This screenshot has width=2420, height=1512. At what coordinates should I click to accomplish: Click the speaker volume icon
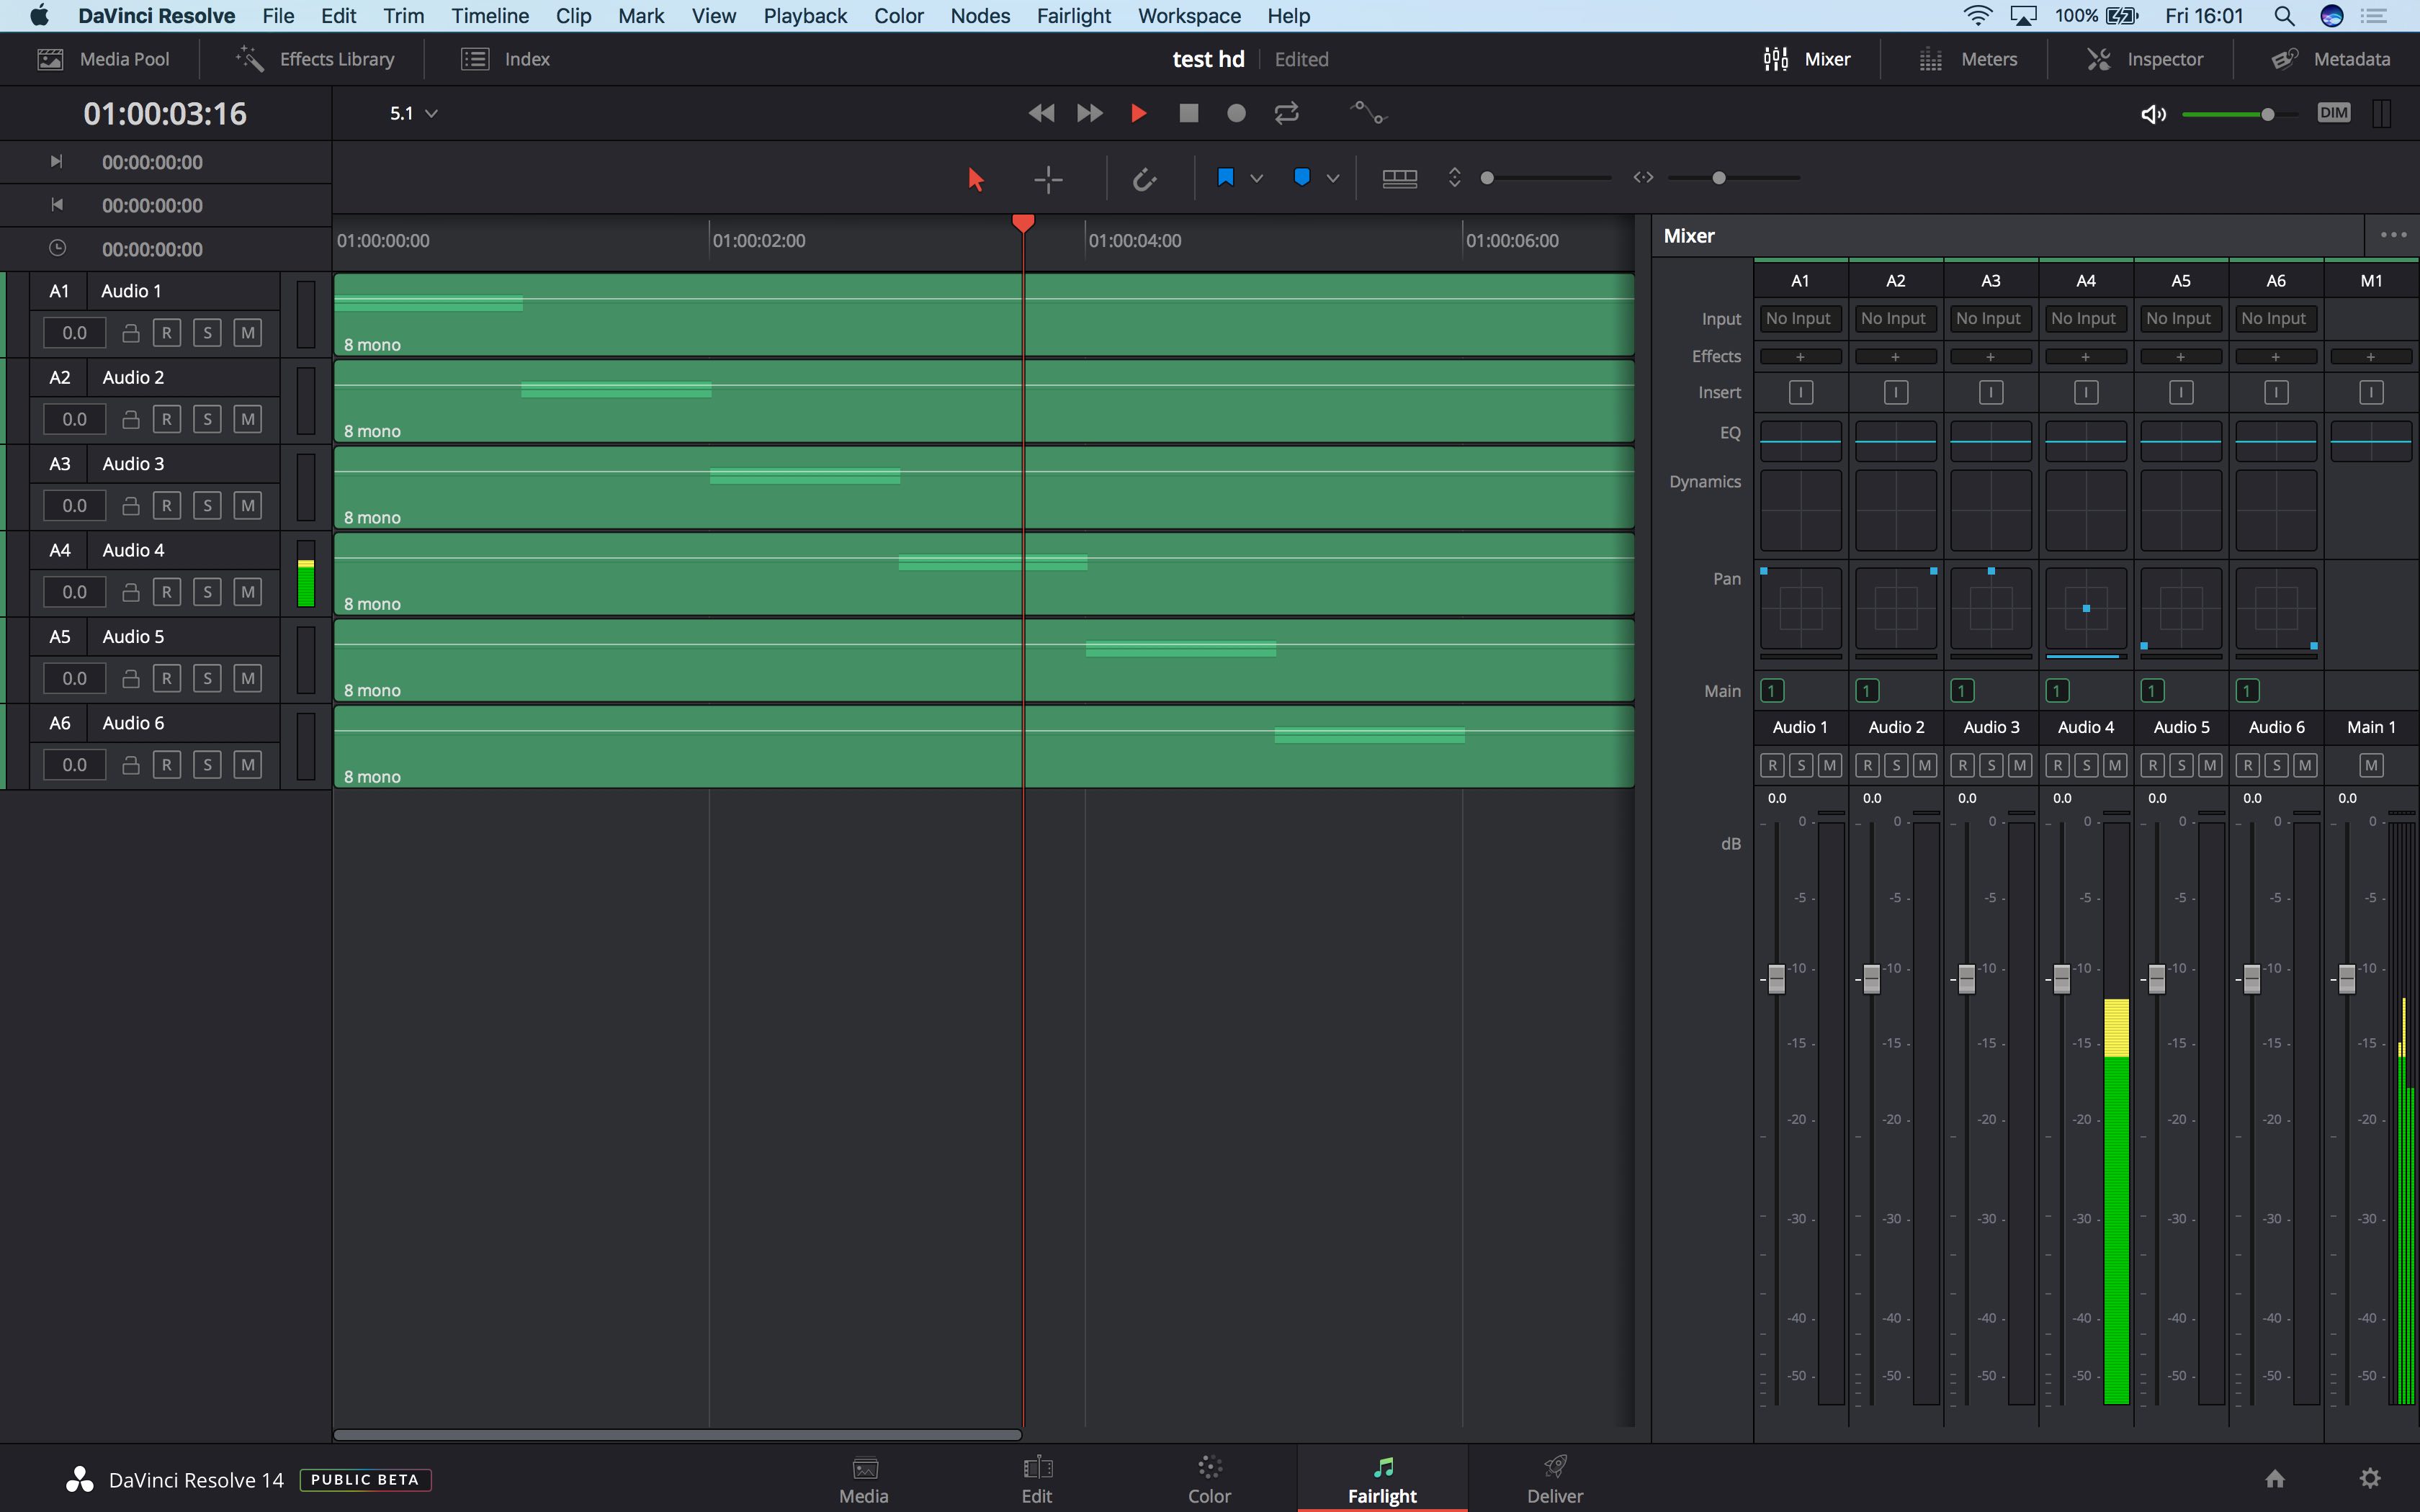click(2153, 114)
